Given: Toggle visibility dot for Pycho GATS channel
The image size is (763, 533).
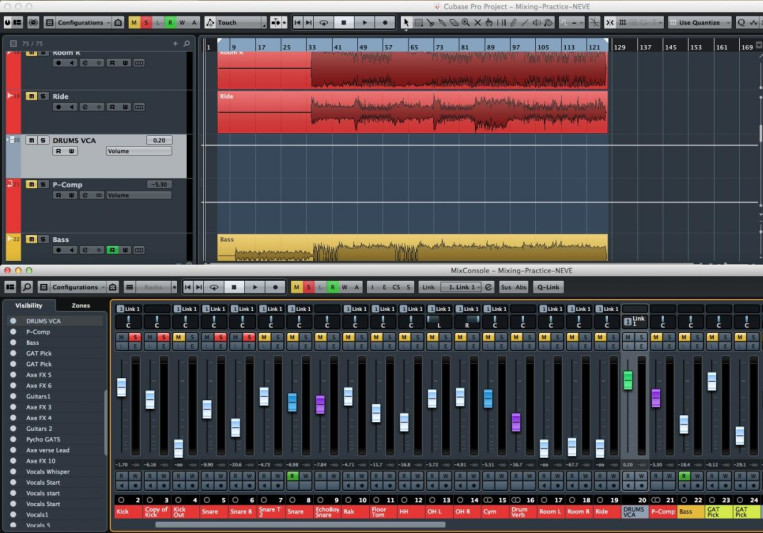Looking at the screenshot, I should pyautogui.click(x=13, y=440).
